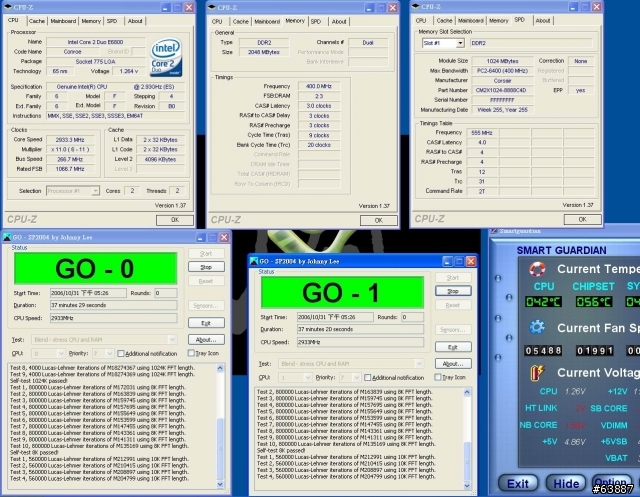Open the Test dropdown in GO-0 window
The width and height of the screenshot is (640, 497).
172,339
